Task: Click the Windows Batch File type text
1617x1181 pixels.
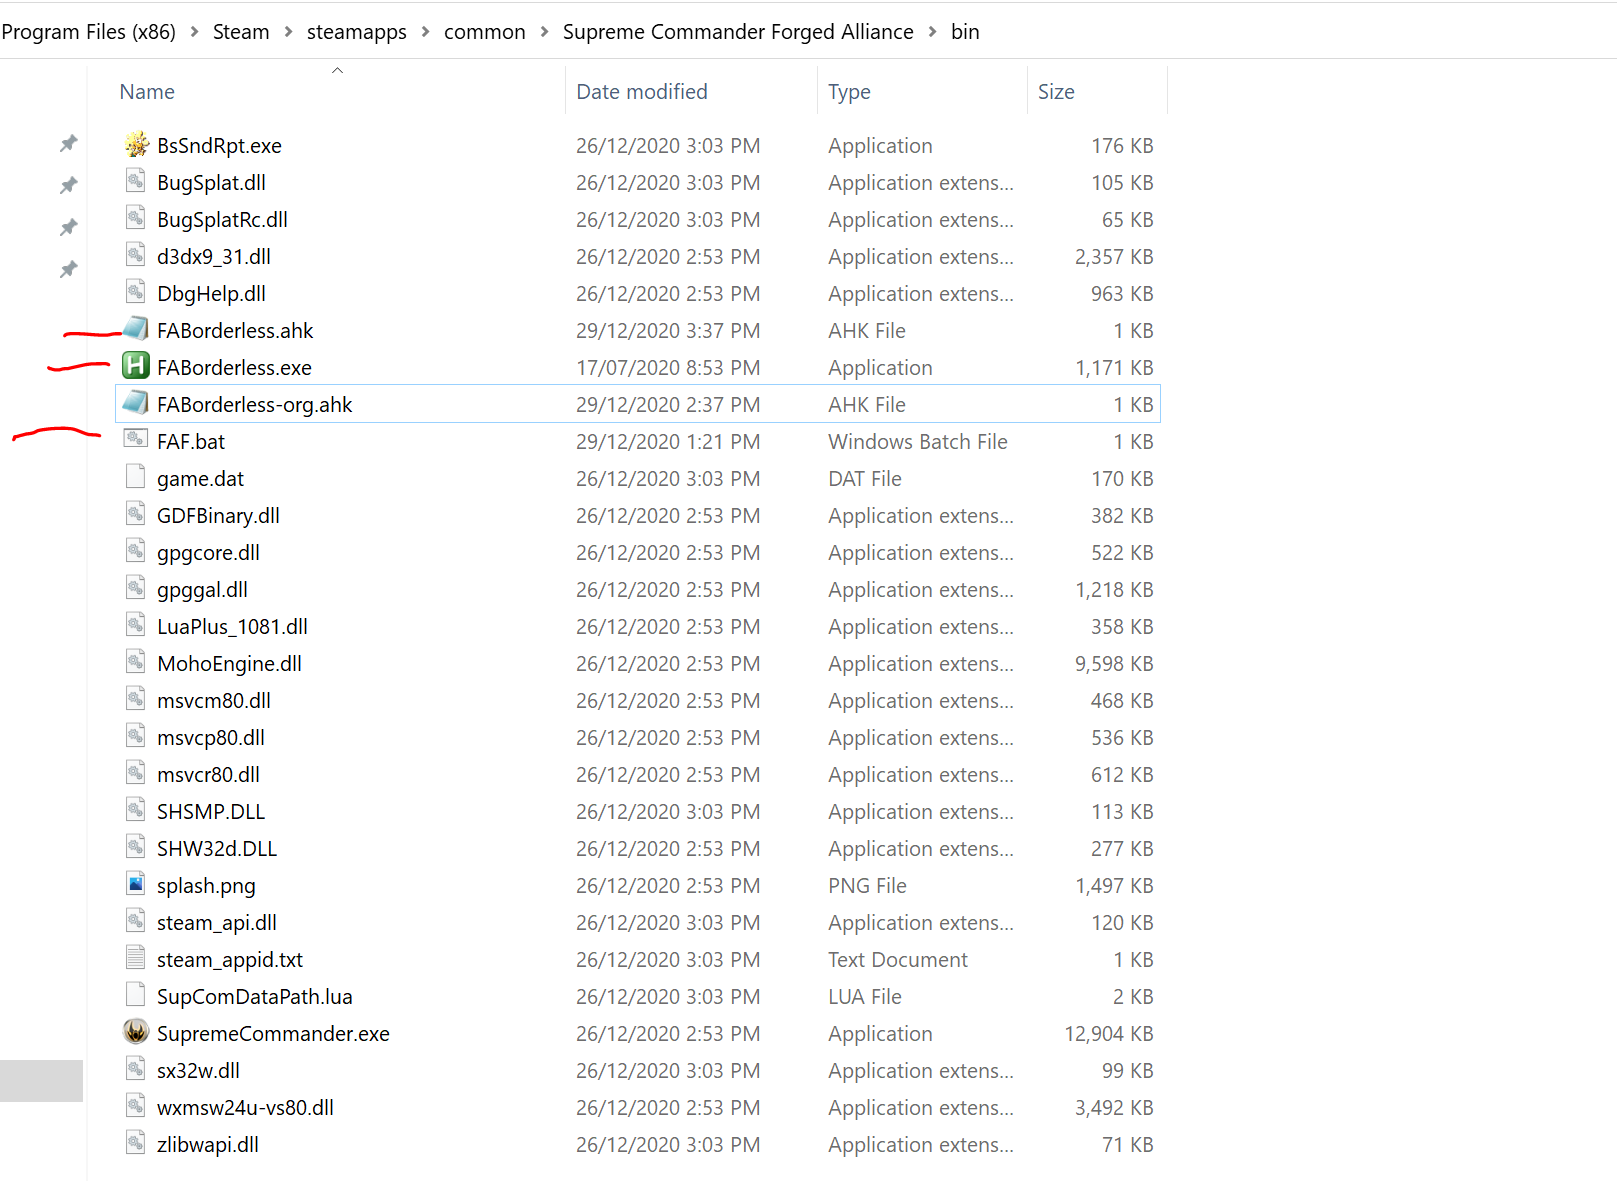Action: pyautogui.click(x=918, y=442)
